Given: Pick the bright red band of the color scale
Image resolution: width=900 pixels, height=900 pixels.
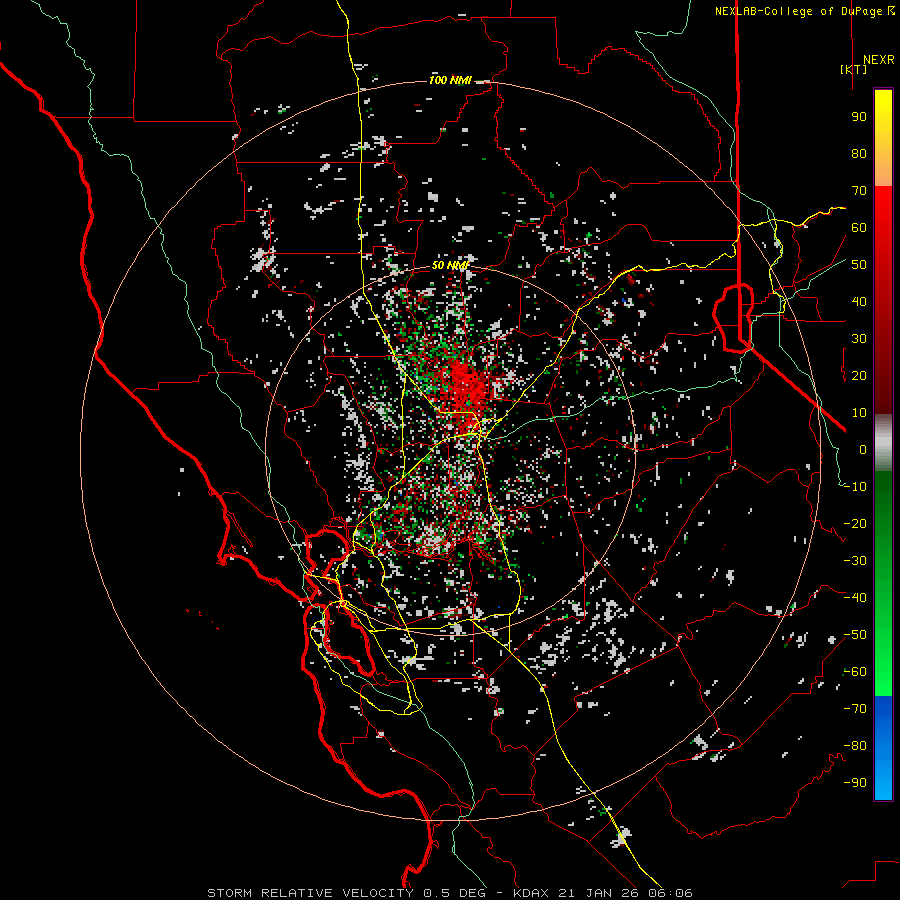Looking at the screenshot, I should [x=883, y=207].
